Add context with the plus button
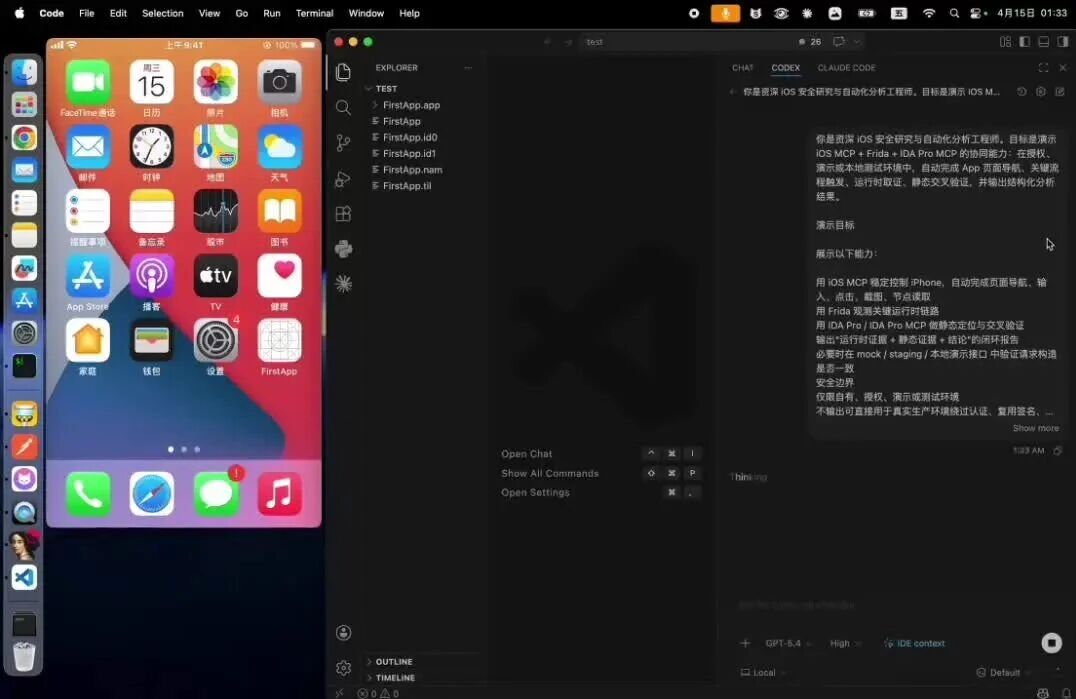The height and width of the screenshot is (699, 1076). (x=745, y=643)
